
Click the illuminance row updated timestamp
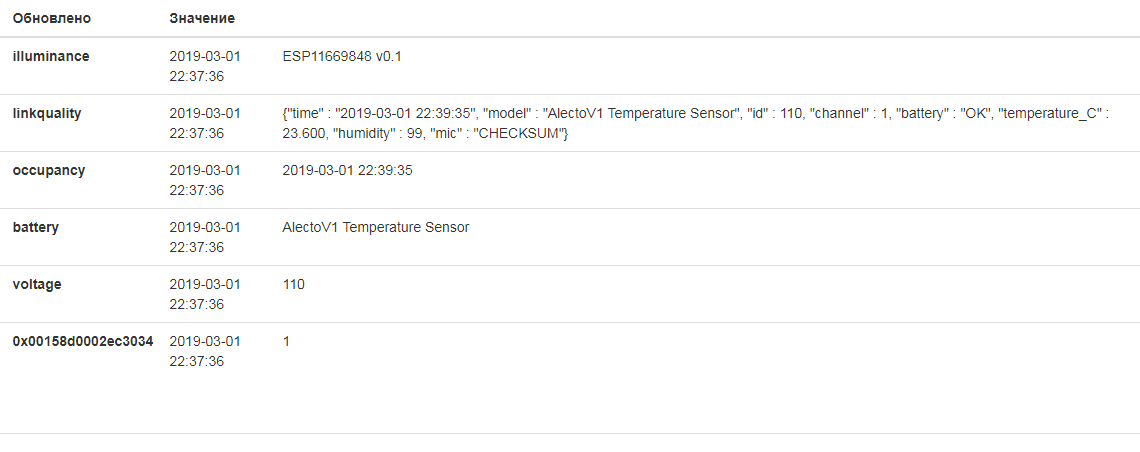[205, 66]
